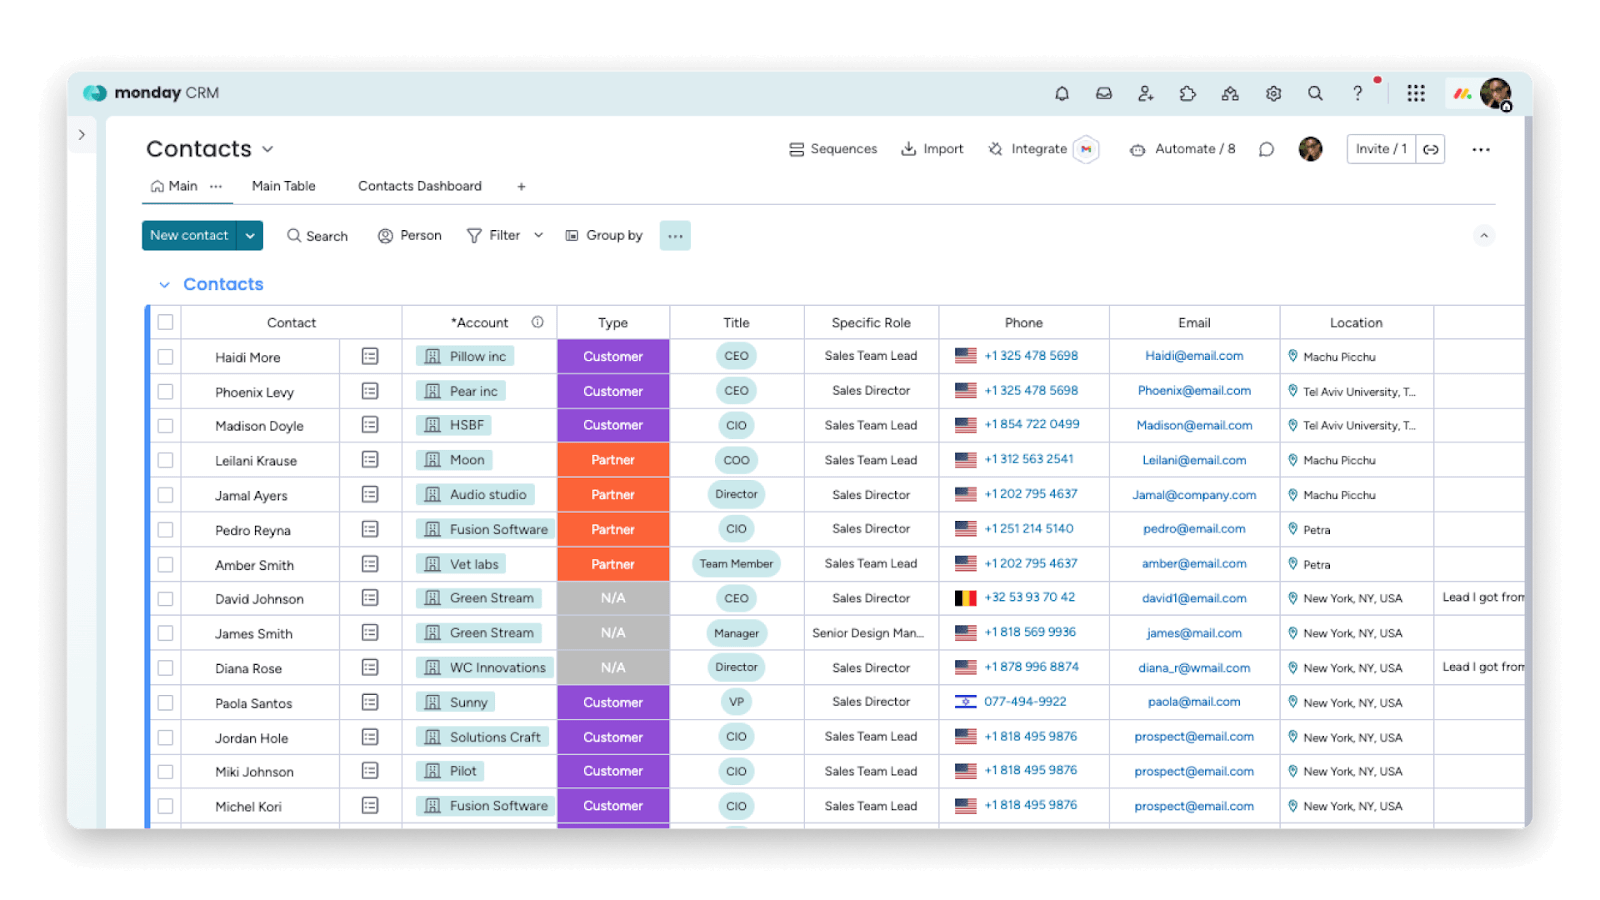Select all contacts with the header checkbox
1600x900 pixels.
[x=165, y=322]
